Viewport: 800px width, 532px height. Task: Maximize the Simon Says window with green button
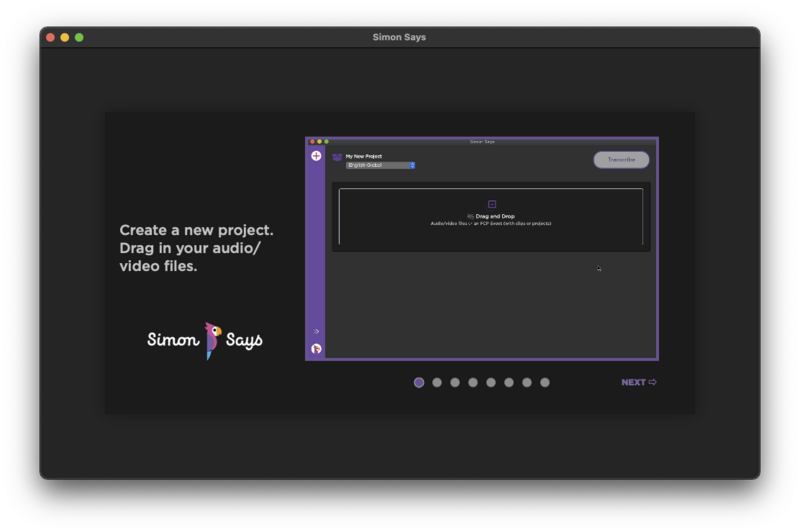79,37
